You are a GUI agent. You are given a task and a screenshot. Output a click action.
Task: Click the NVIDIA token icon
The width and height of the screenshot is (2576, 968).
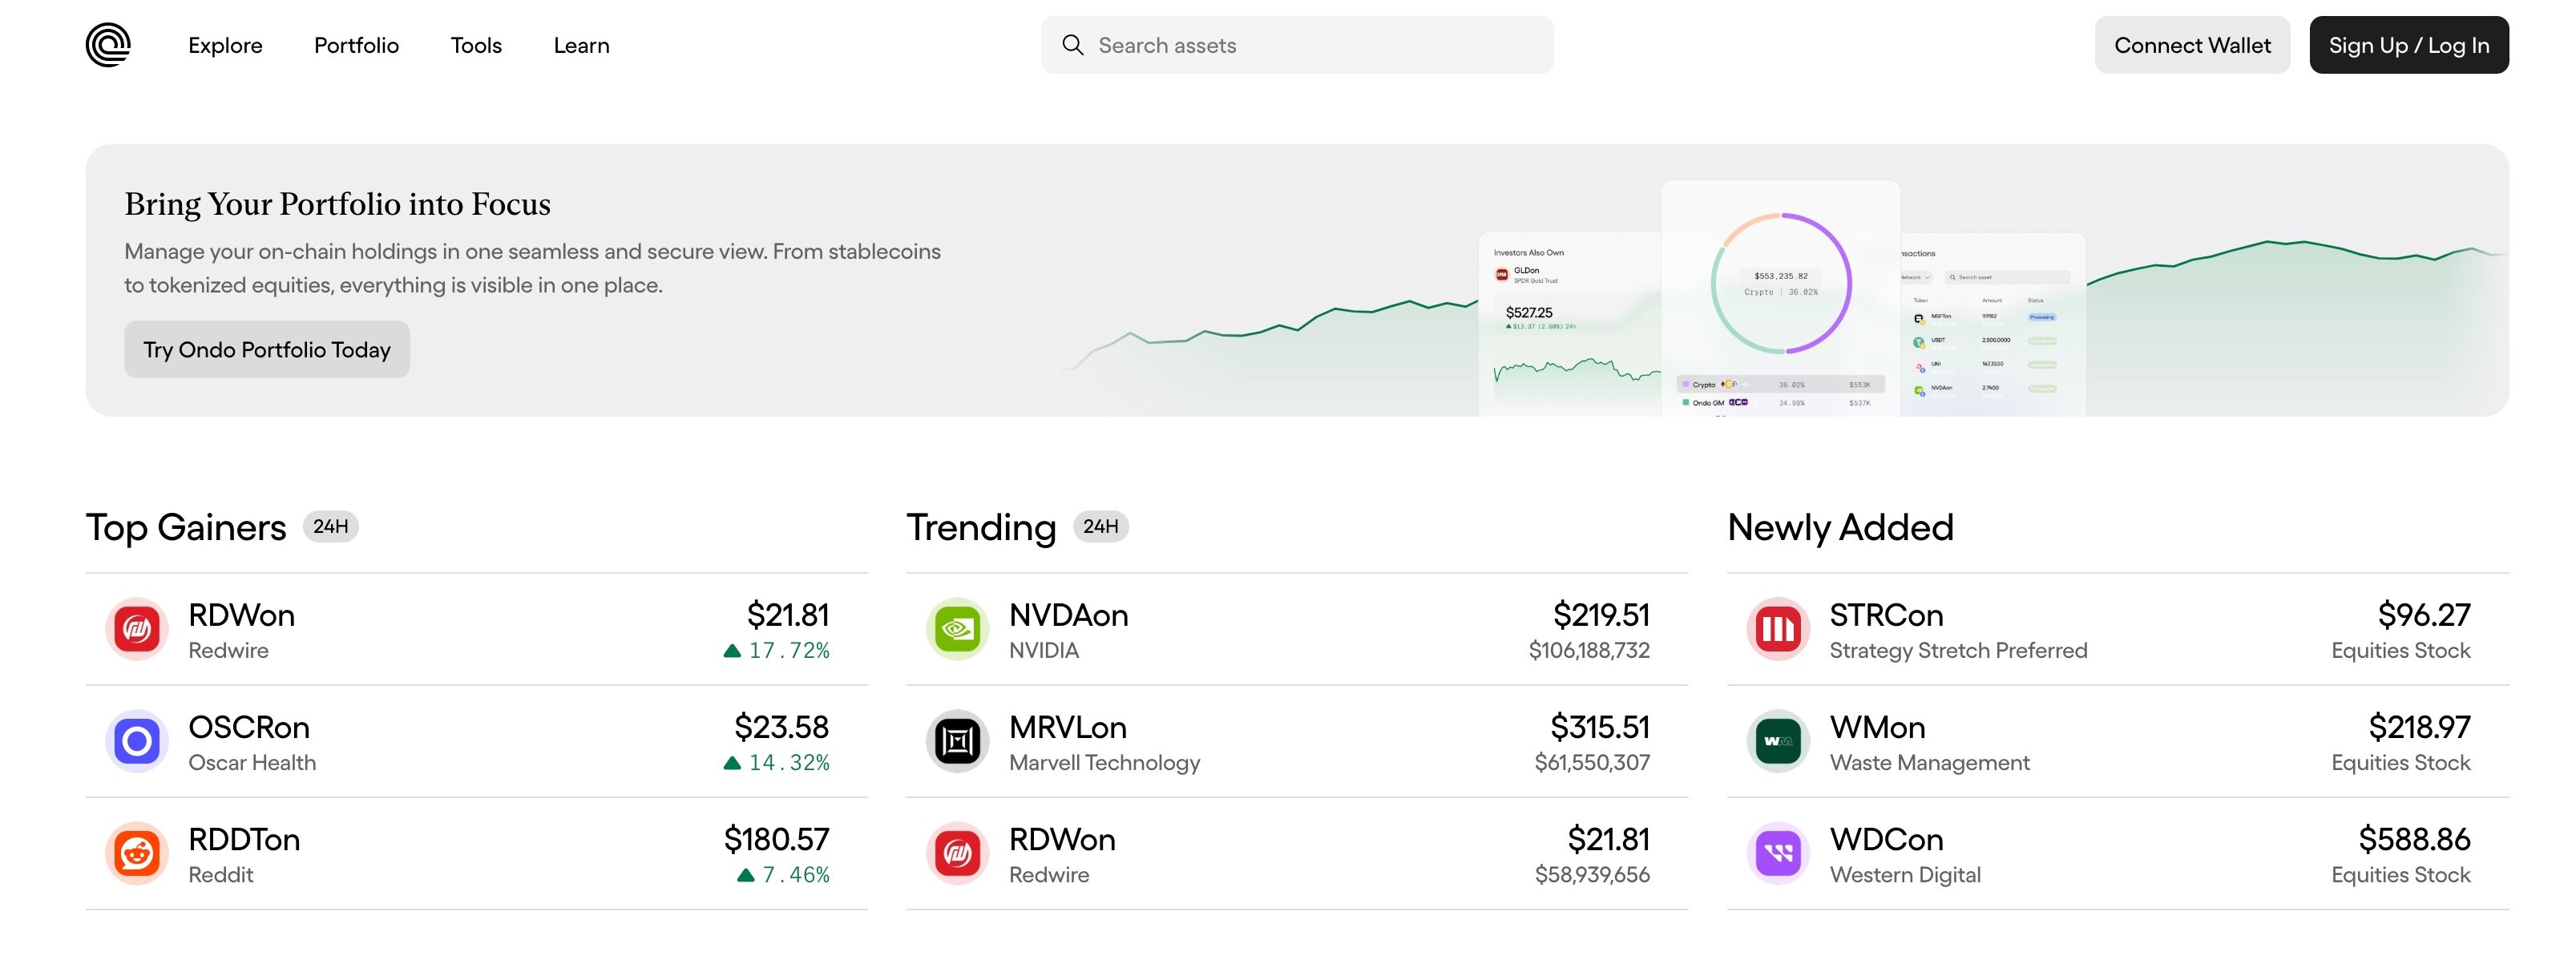[958, 629]
